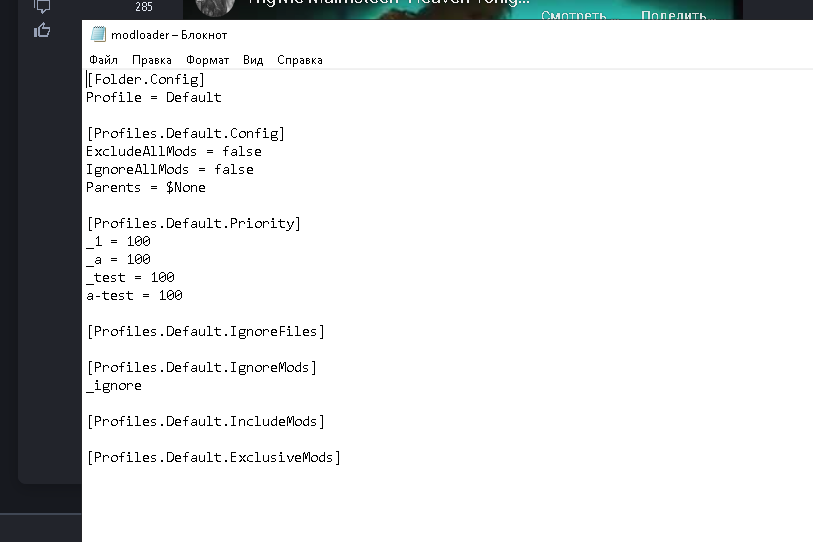Open the Справка menu
Viewport: 813px width, 542px height.
coord(300,60)
